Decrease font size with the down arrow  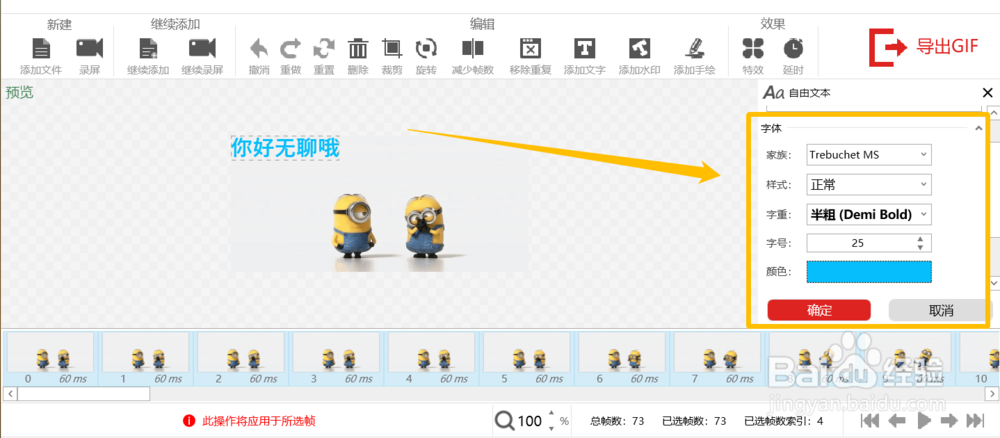click(x=920, y=247)
